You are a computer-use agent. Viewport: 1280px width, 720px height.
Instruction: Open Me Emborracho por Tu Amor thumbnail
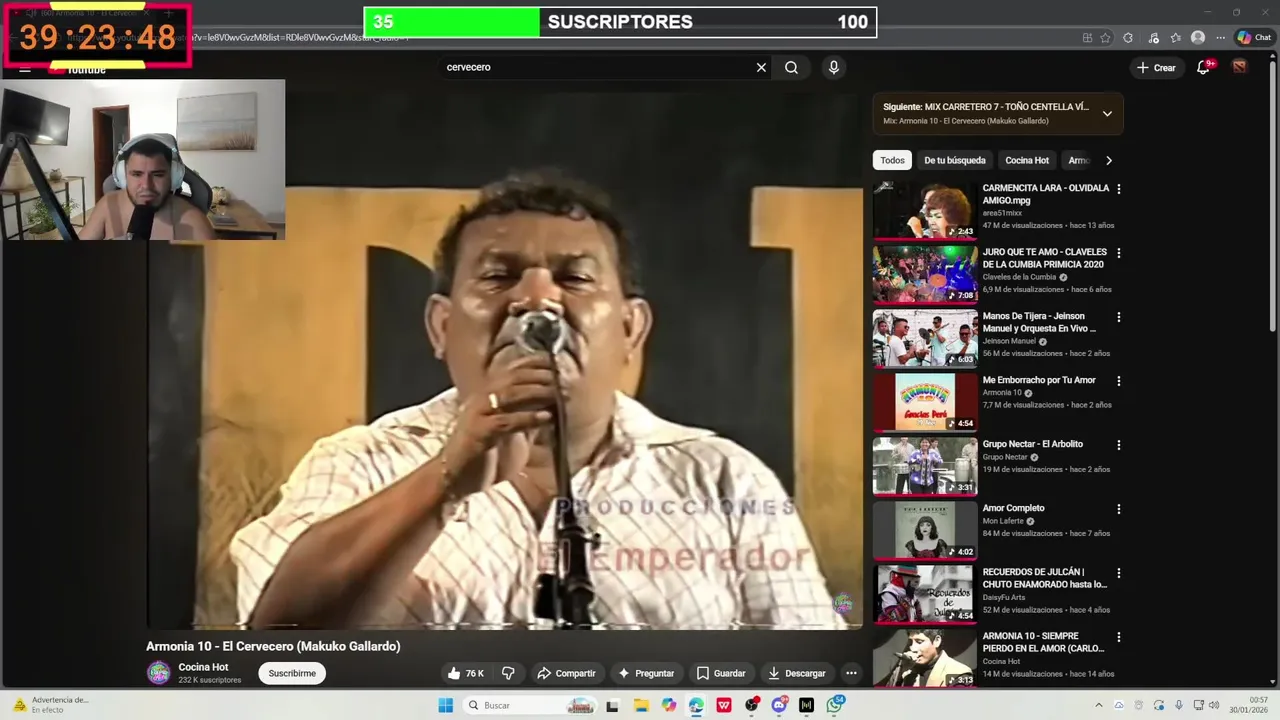click(x=925, y=402)
